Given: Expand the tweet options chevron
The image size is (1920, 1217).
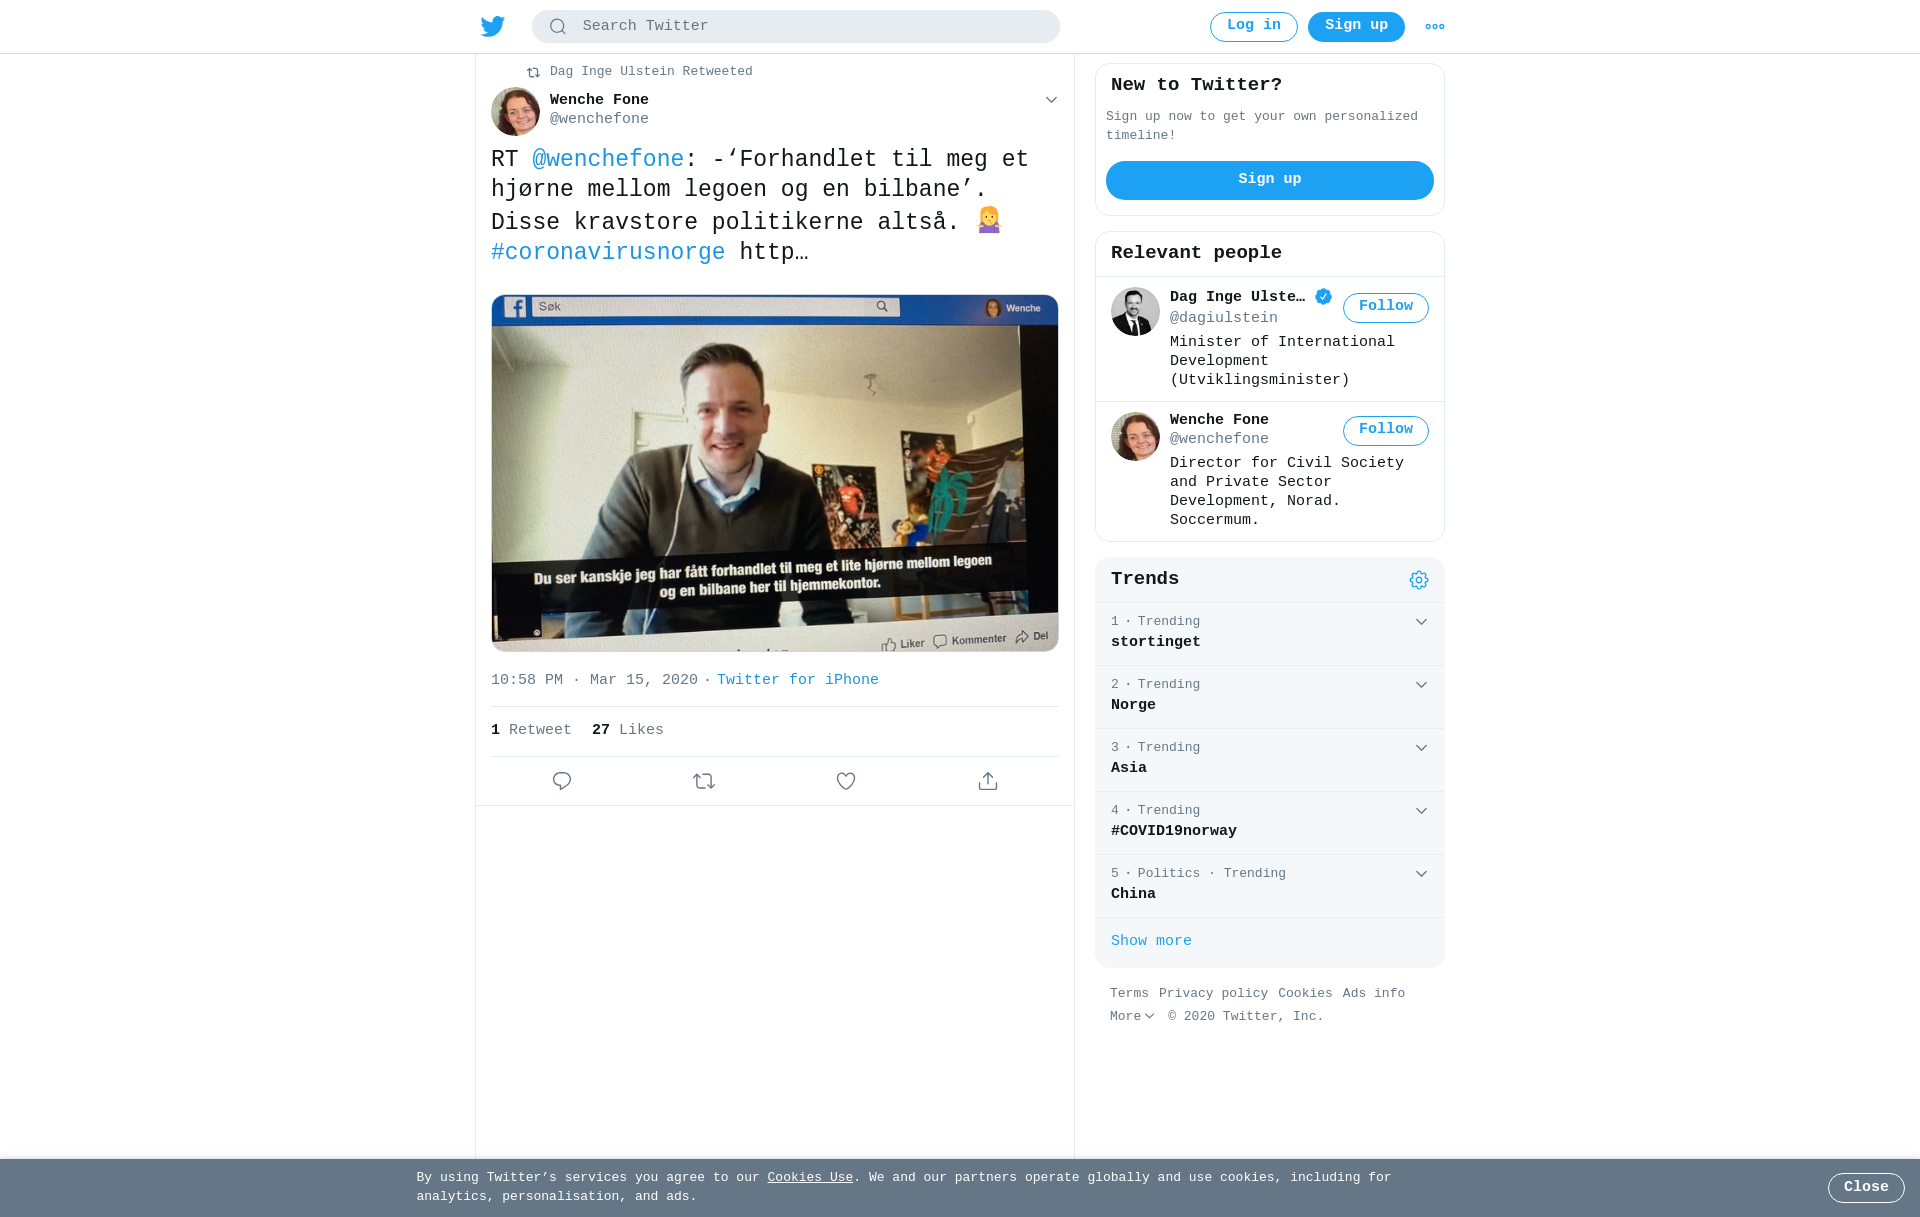Looking at the screenshot, I should point(1051,100).
